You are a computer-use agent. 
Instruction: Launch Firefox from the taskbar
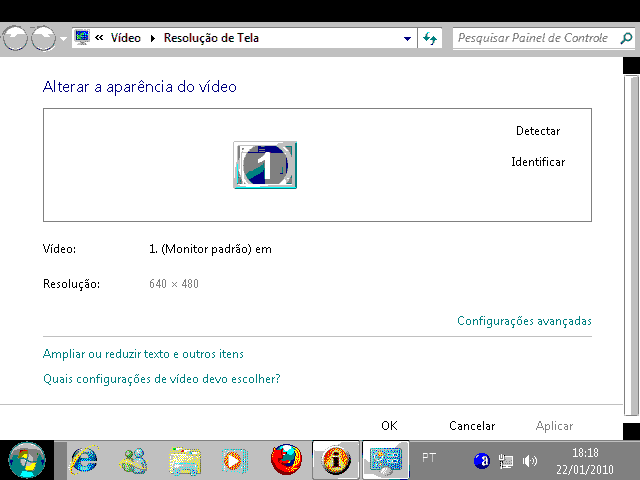tap(286, 460)
